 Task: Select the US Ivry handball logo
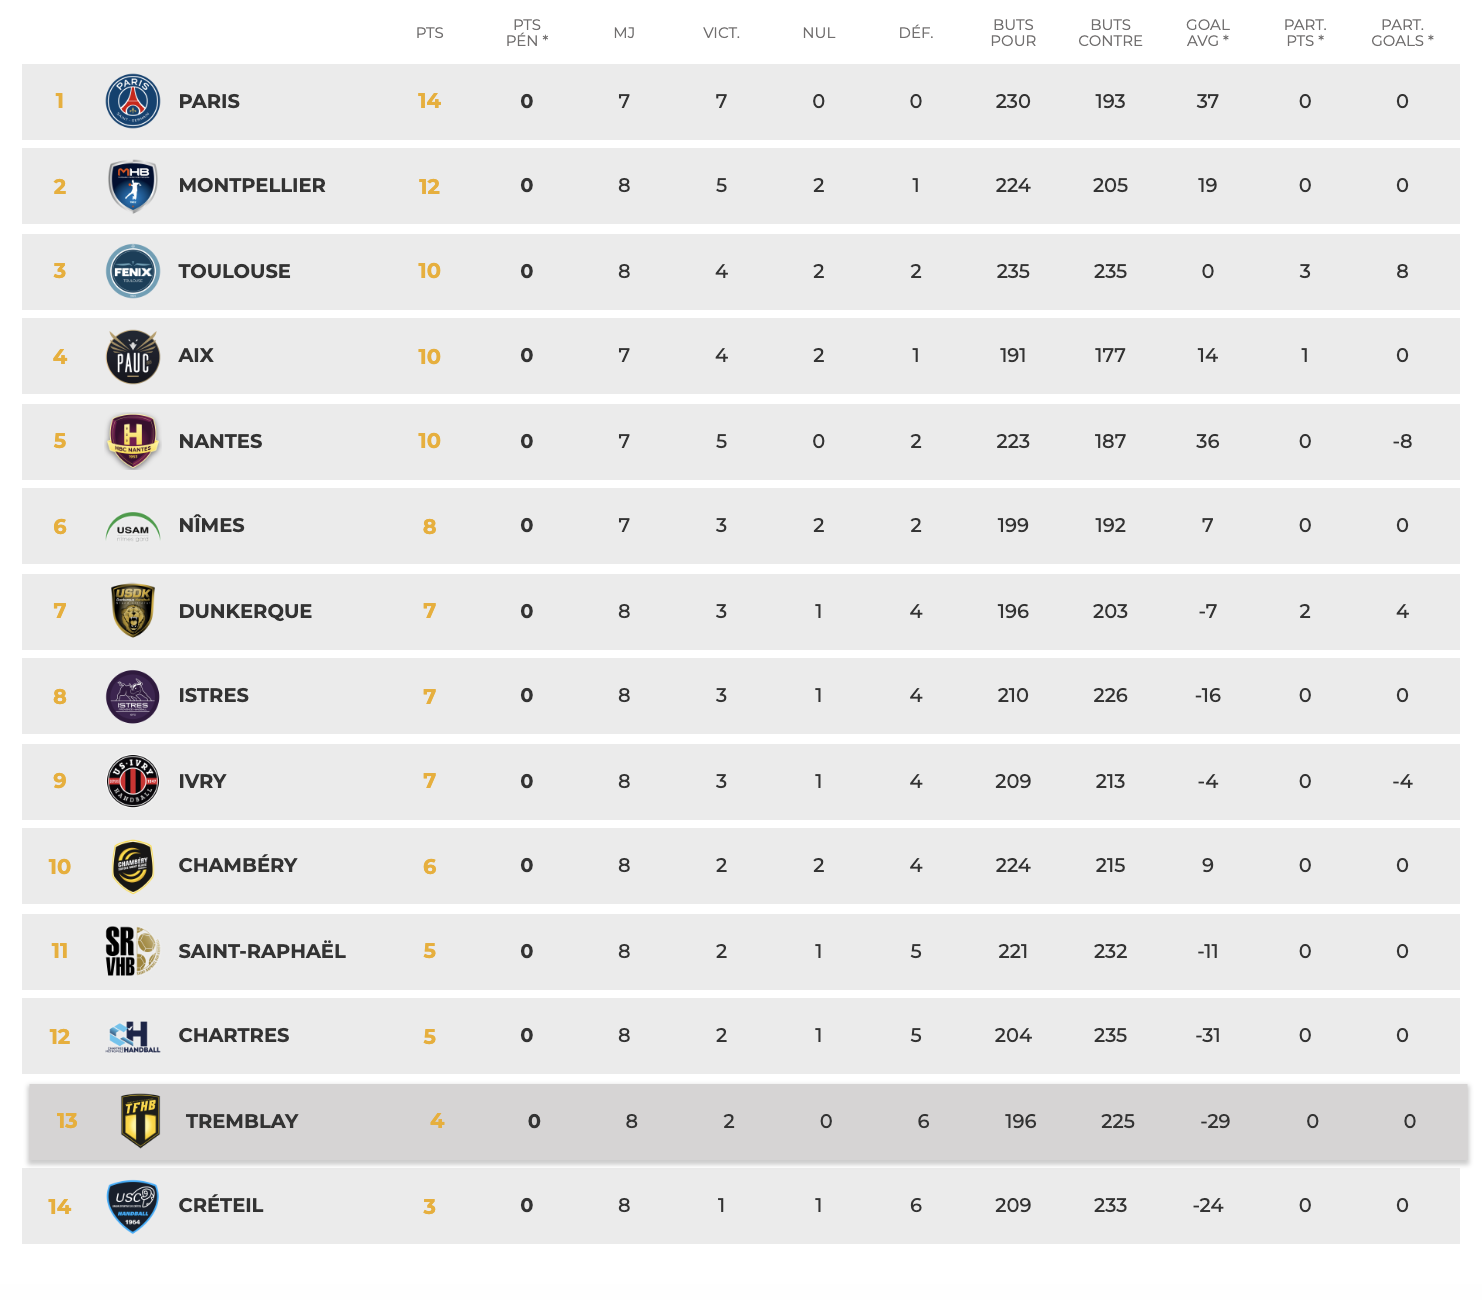pyautogui.click(x=133, y=781)
